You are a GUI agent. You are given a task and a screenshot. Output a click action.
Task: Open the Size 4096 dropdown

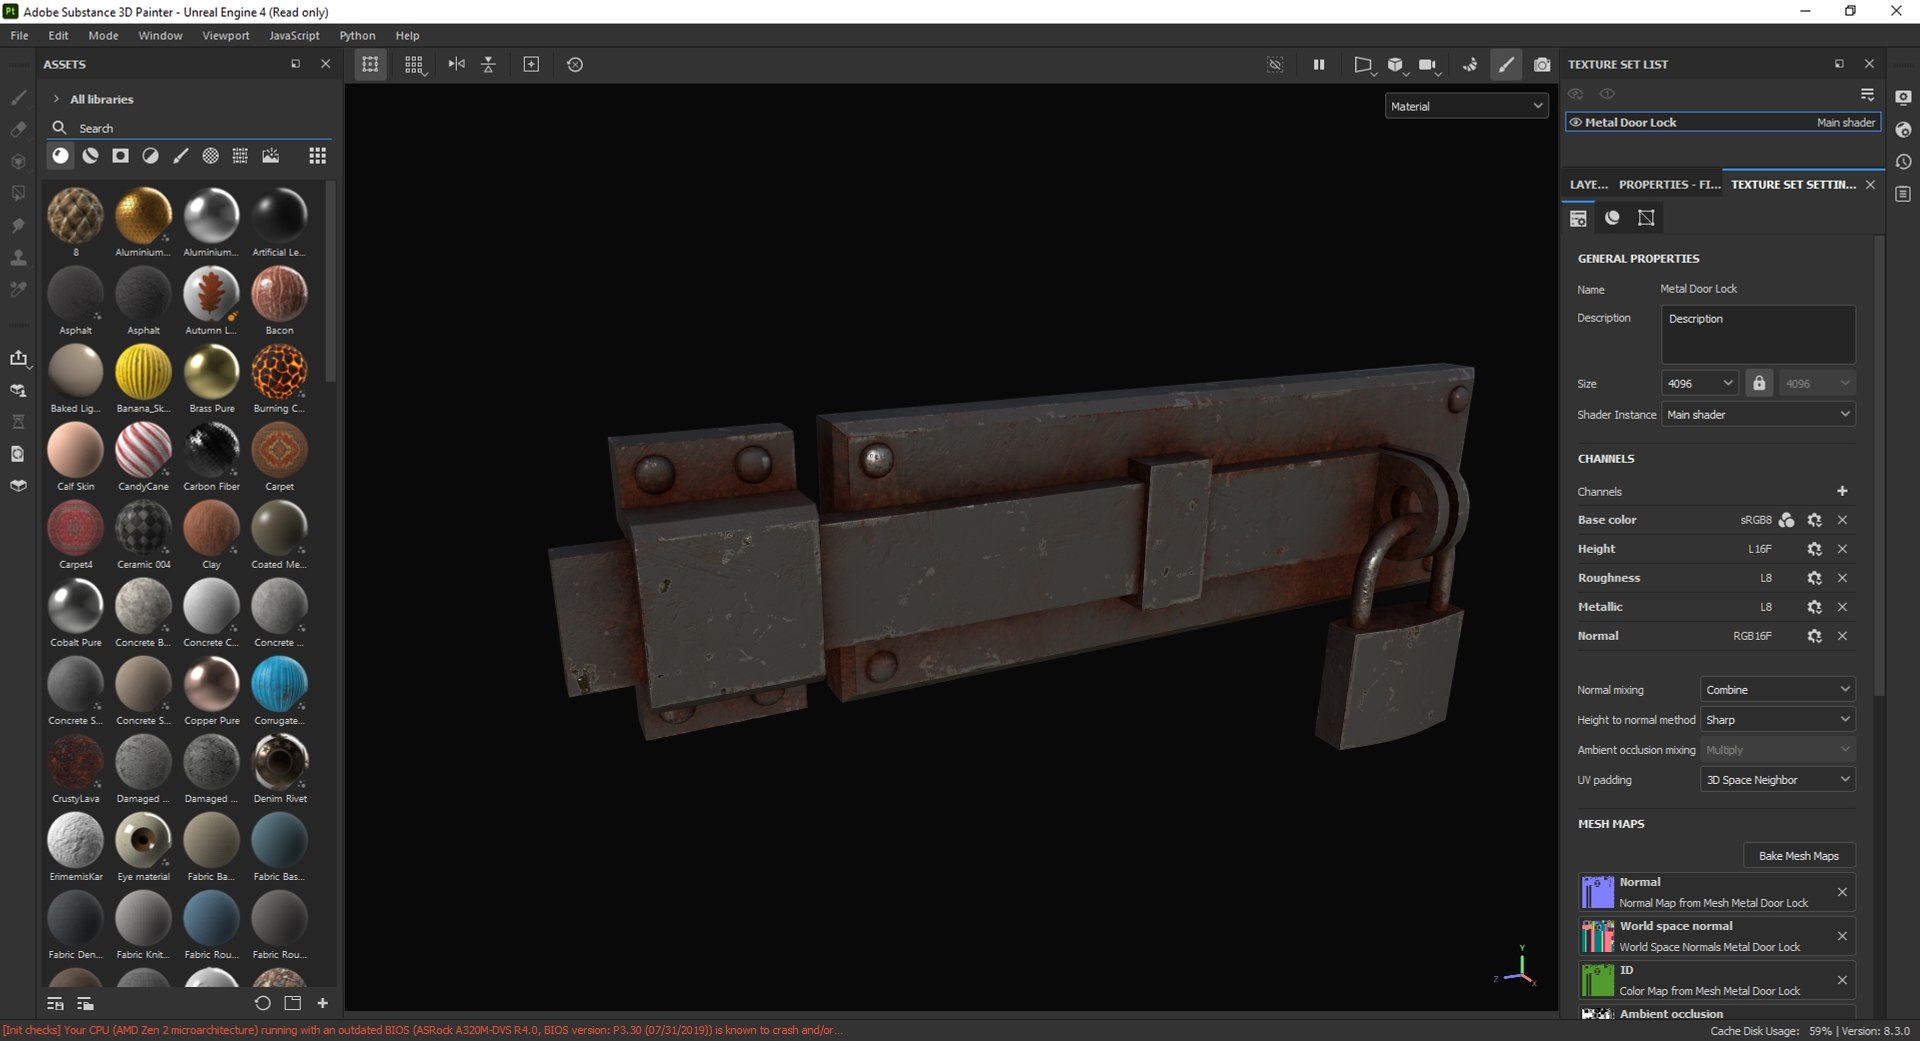click(x=1700, y=383)
